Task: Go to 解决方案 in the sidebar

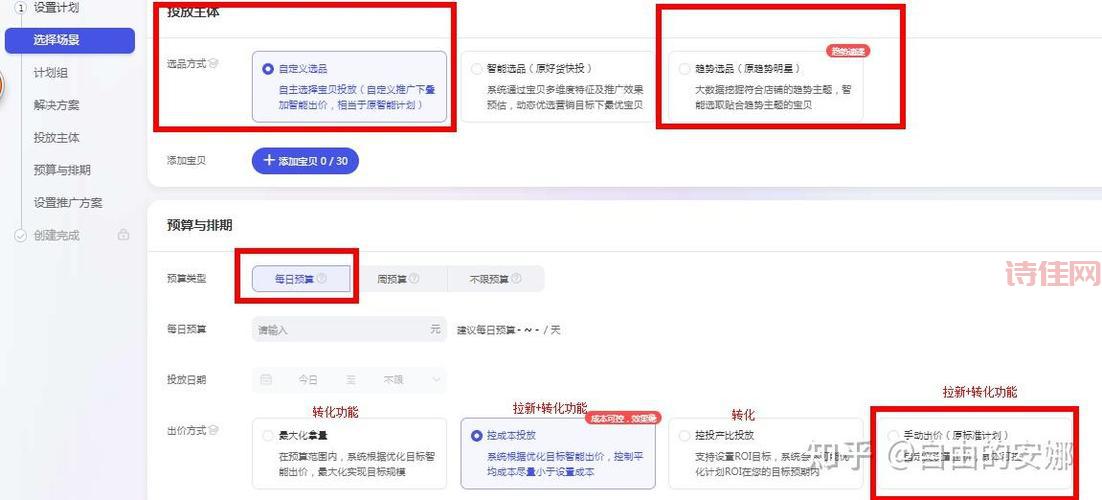Action: [56, 105]
